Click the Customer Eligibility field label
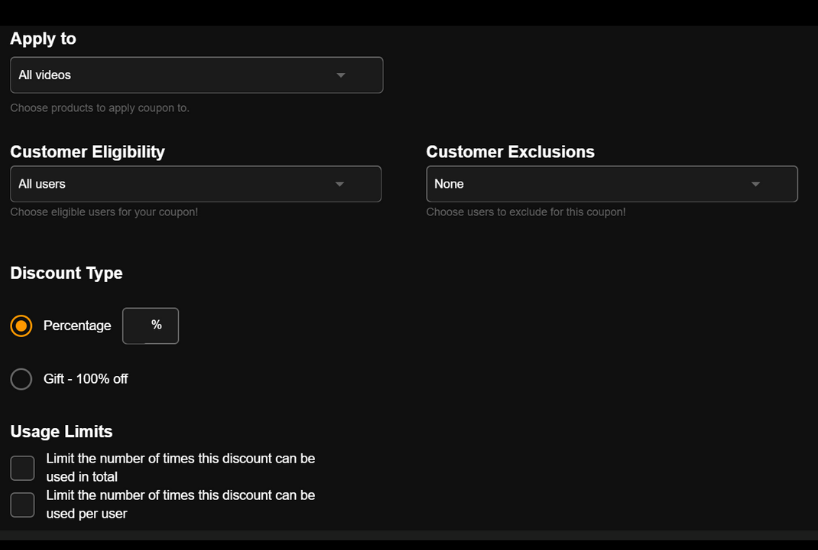The image size is (818, 550). [x=88, y=152]
